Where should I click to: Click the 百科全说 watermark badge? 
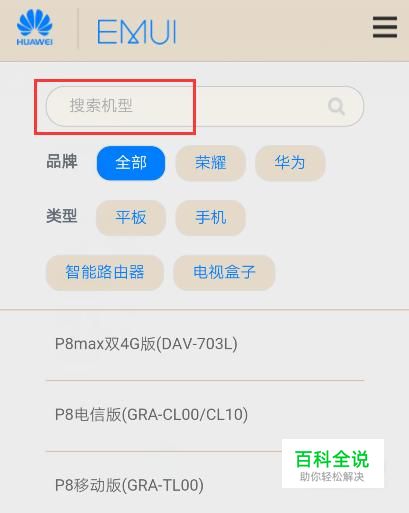(x=333, y=464)
